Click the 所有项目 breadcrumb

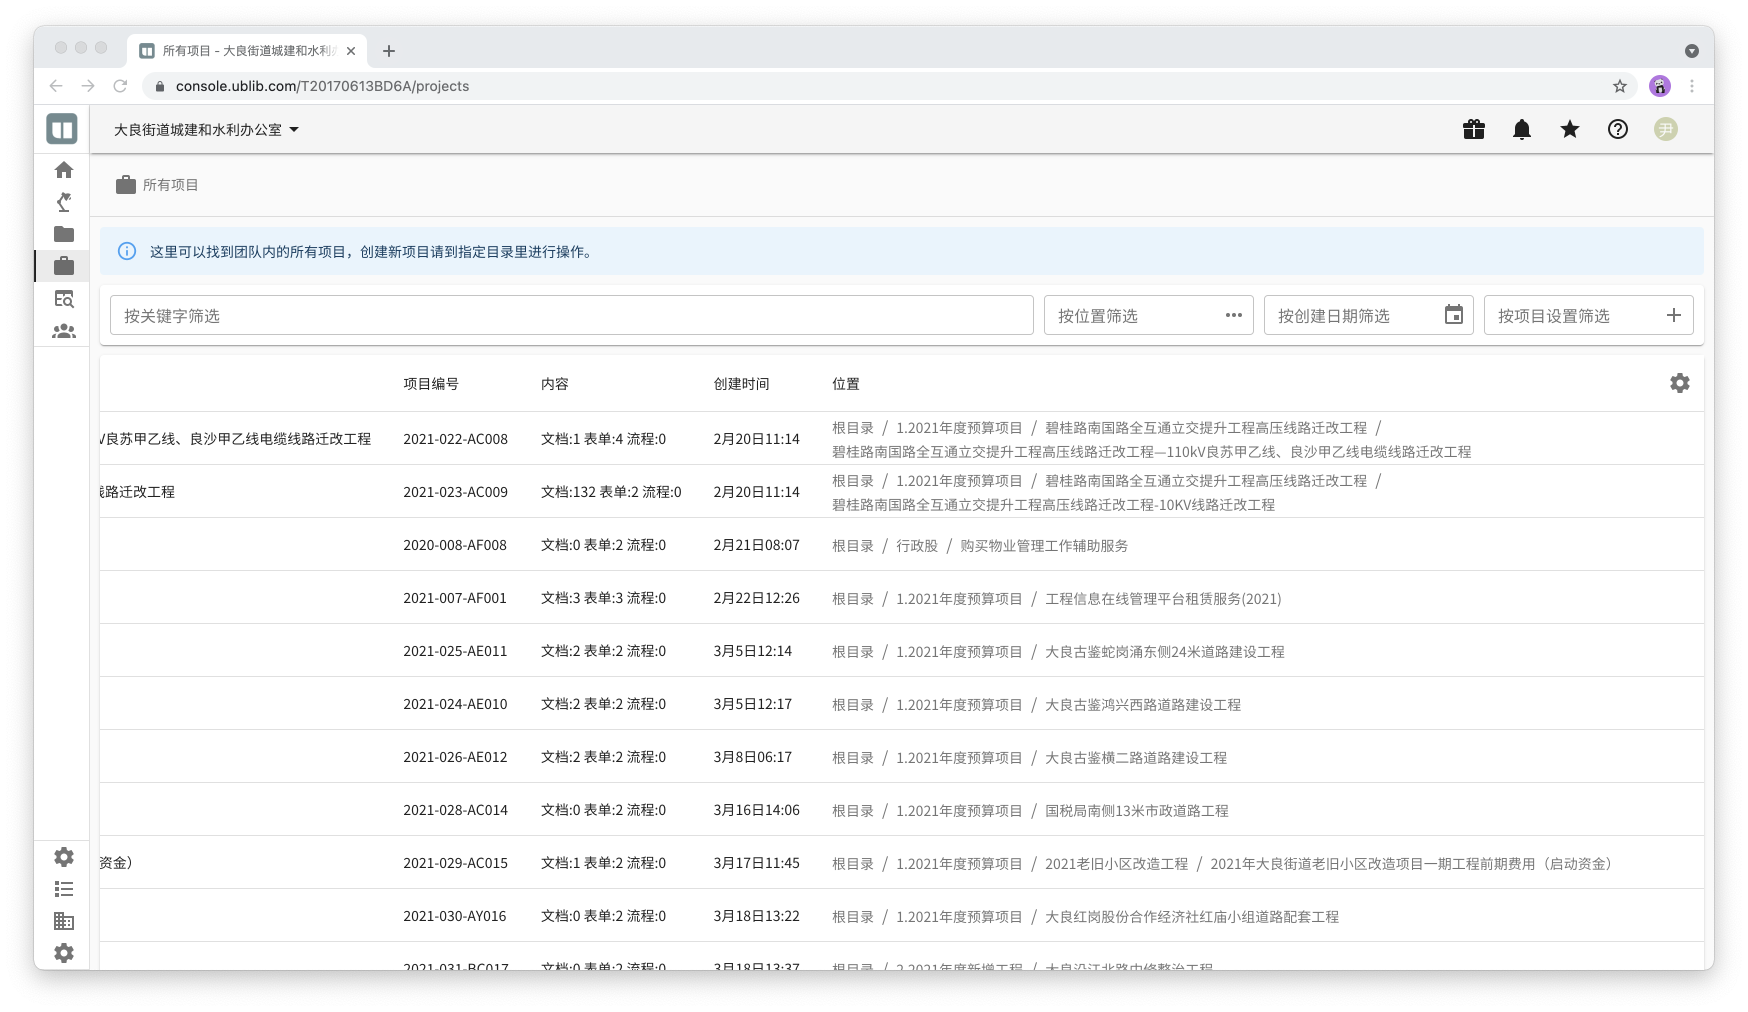point(170,185)
